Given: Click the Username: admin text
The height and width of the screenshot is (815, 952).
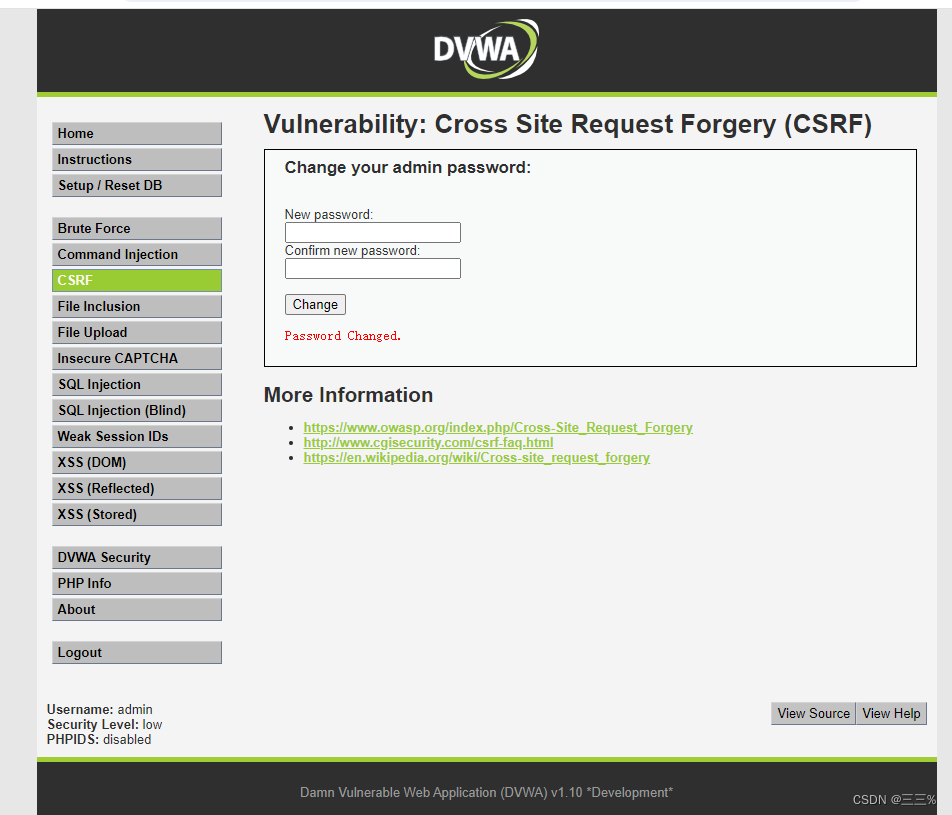Looking at the screenshot, I should pos(100,709).
